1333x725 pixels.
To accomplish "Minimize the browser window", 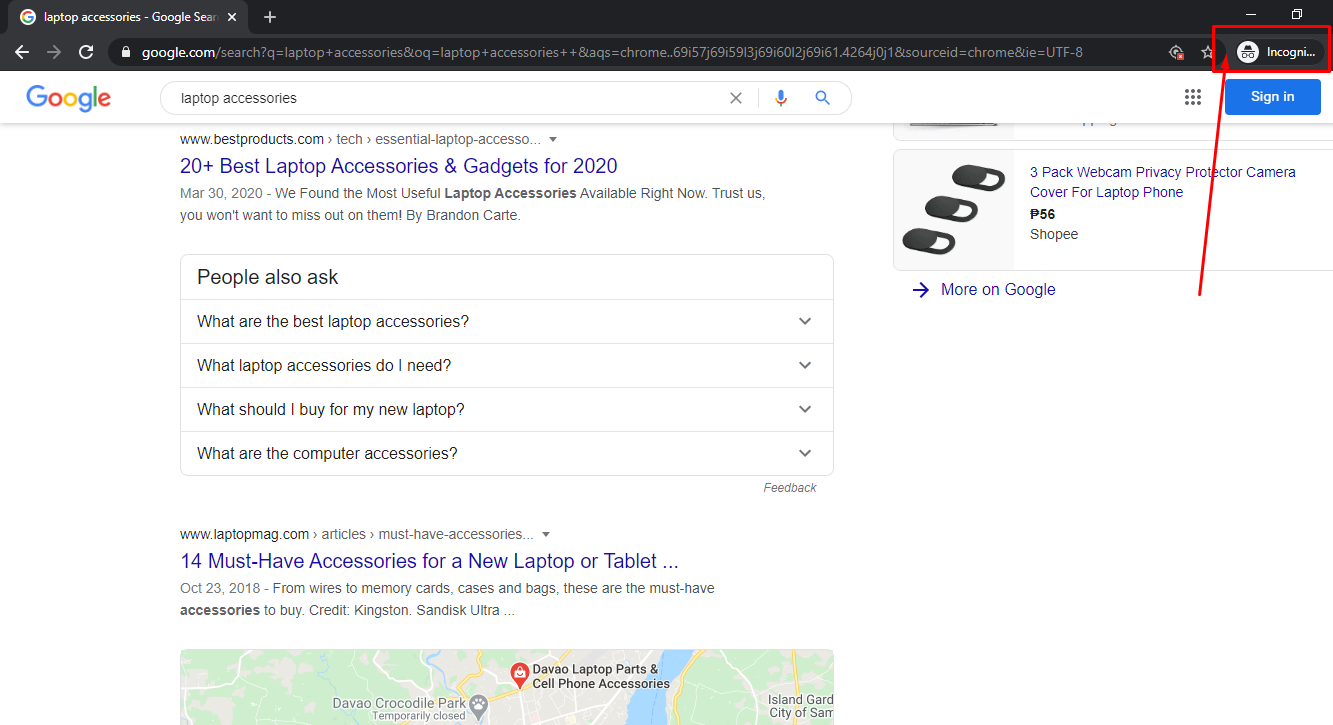I will [x=1250, y=14].
